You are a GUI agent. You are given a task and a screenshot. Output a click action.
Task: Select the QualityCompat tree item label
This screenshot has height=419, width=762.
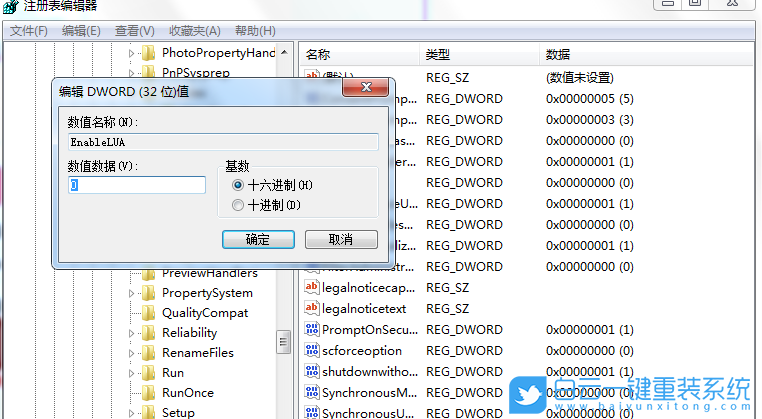coord(205,313)
